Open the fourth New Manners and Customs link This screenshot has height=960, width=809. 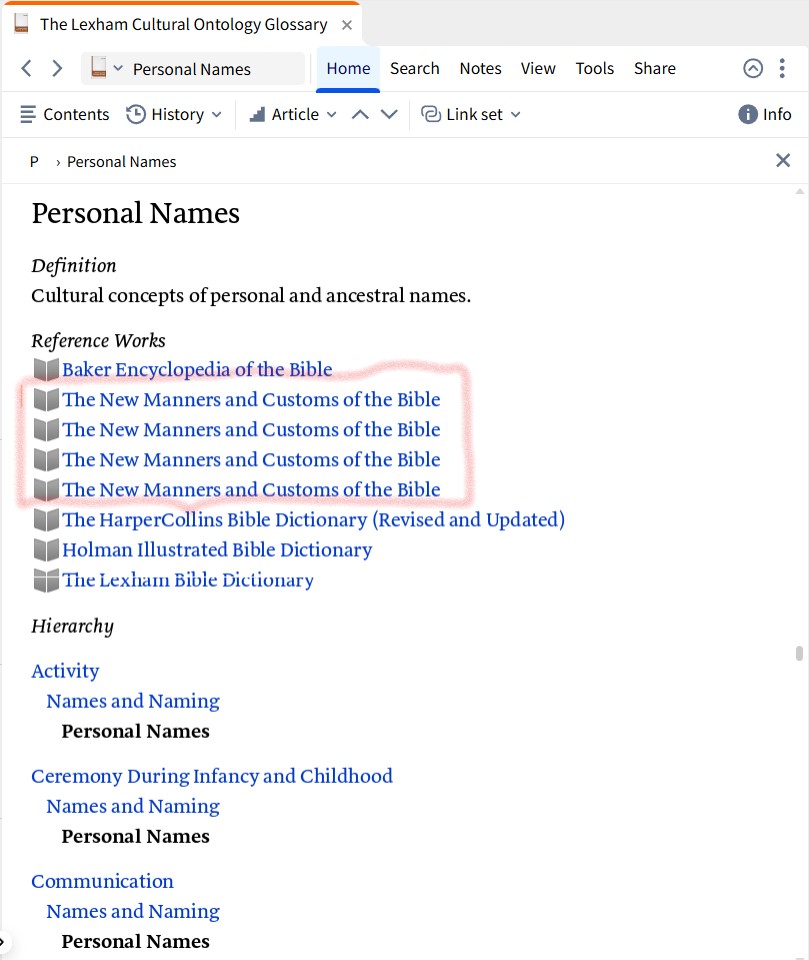pos(251,489)
